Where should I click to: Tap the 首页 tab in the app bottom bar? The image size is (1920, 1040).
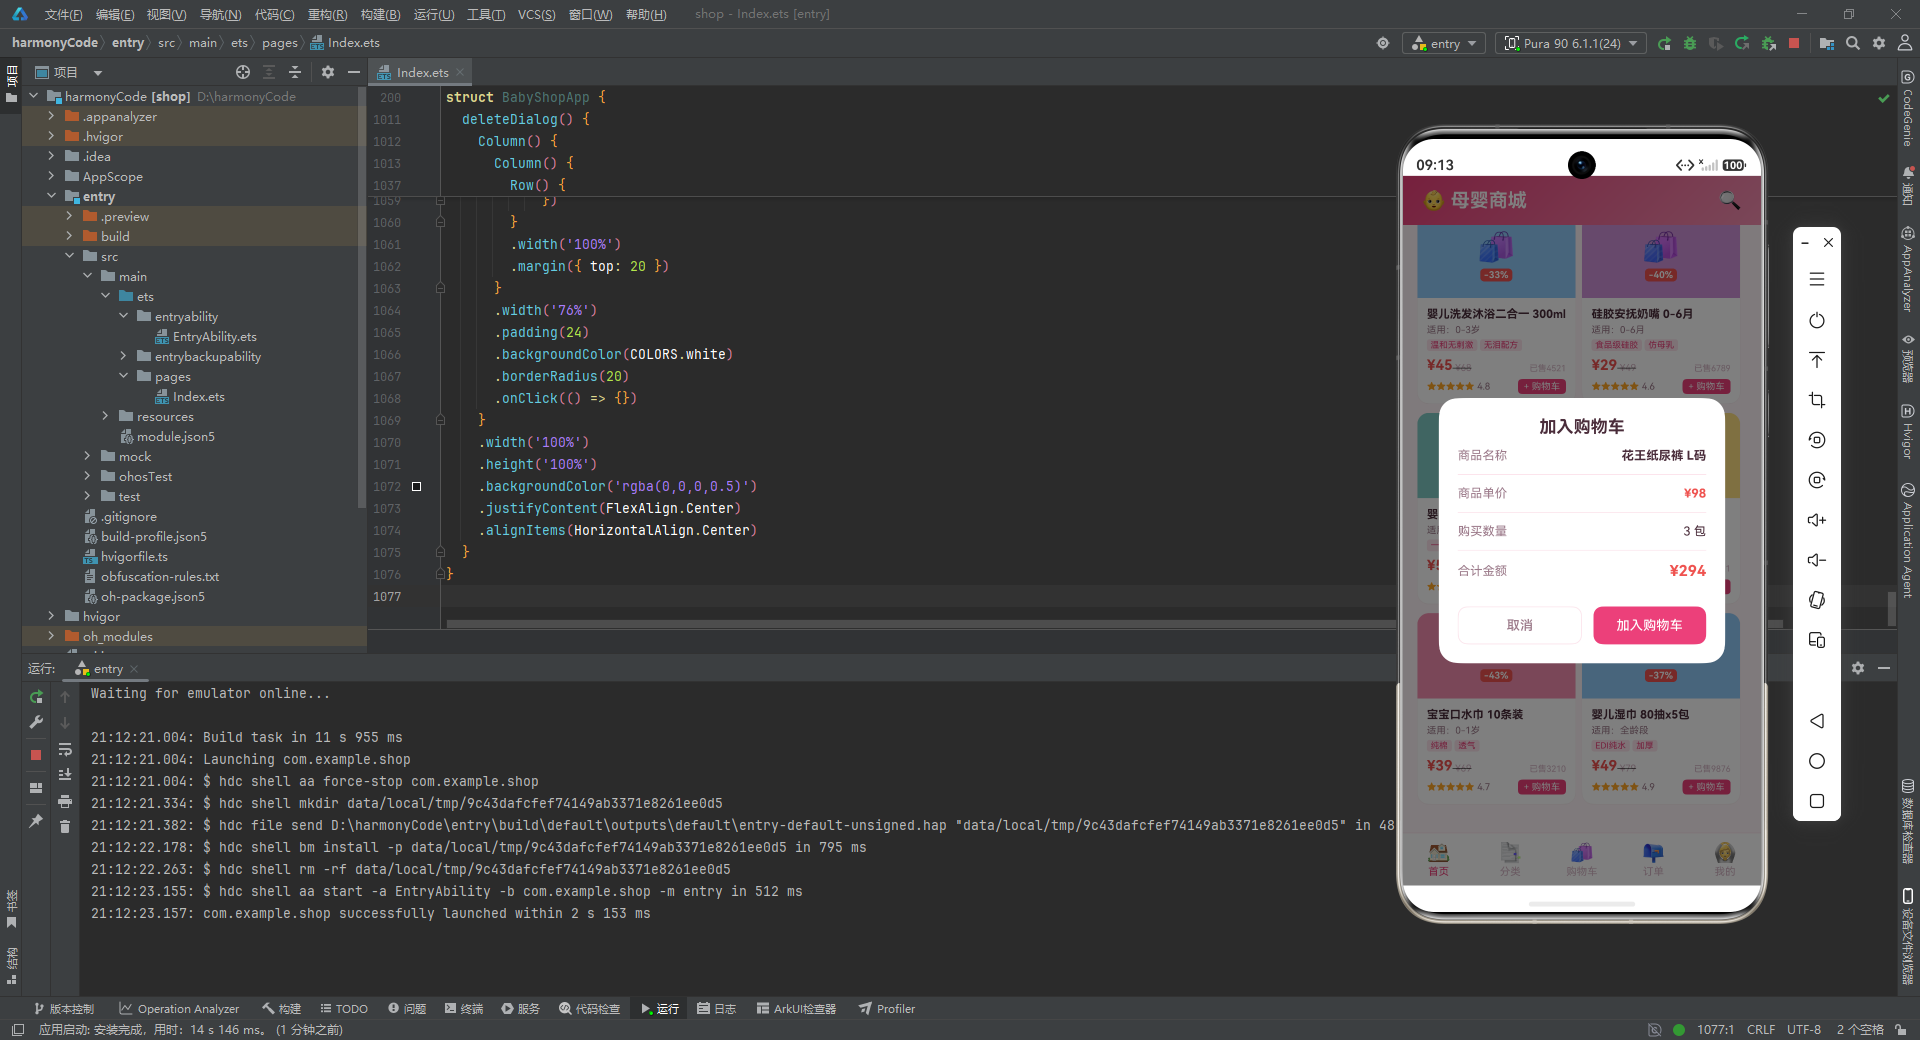(x=1438, y=859)
